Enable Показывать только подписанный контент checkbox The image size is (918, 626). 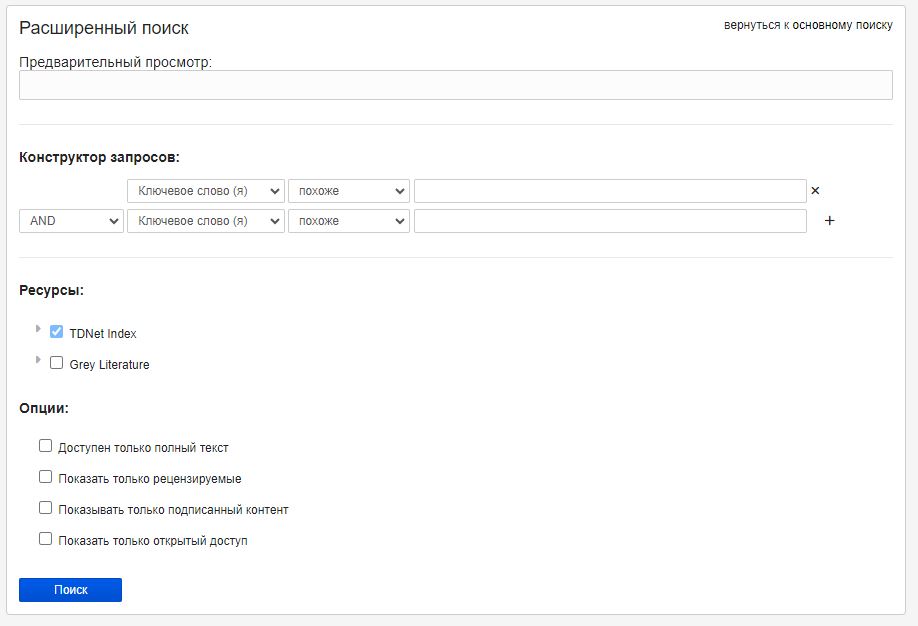[x=45, y=508]
